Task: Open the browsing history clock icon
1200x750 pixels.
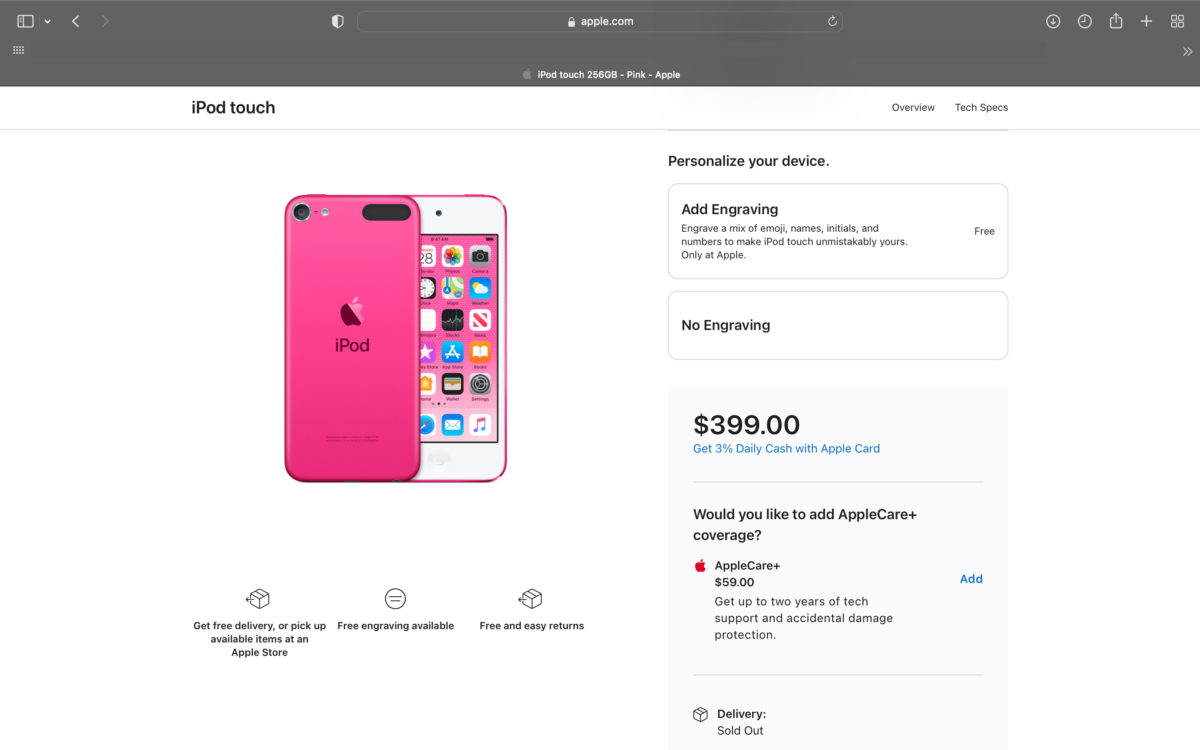Action: [1085, 21]
